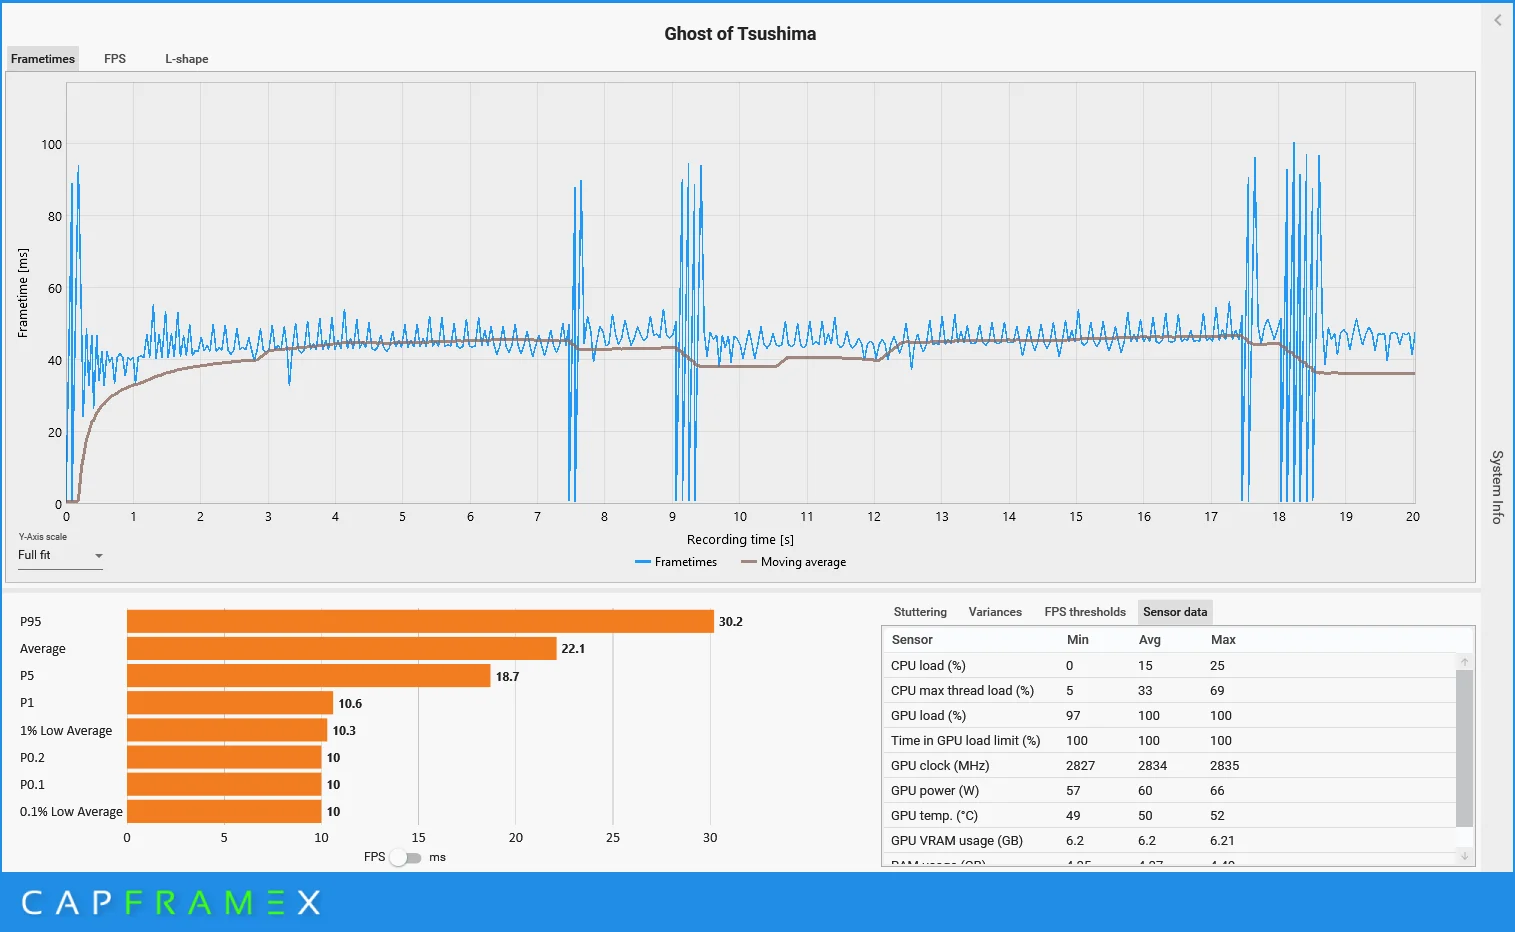Toggle the FPS/ms unit switch
Viewport: 1515px width, 932px height.
(x=406, y=858)
